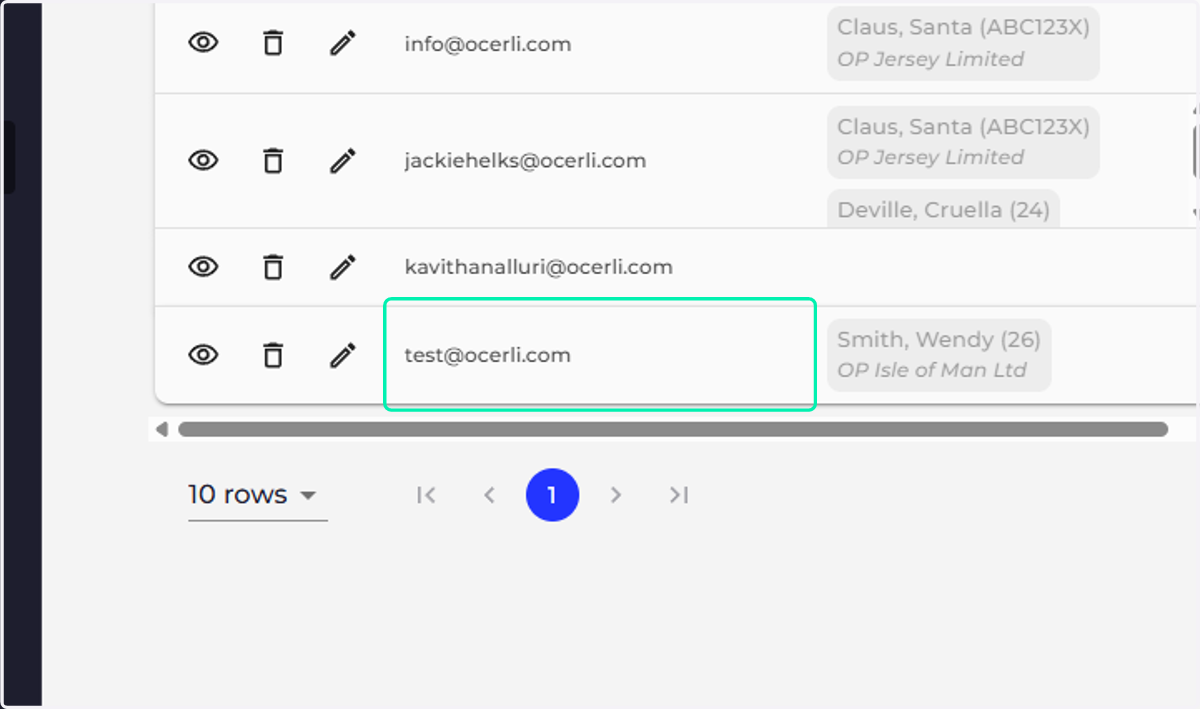View the jackiehelks@ocerli.com user details

point(204,160)
